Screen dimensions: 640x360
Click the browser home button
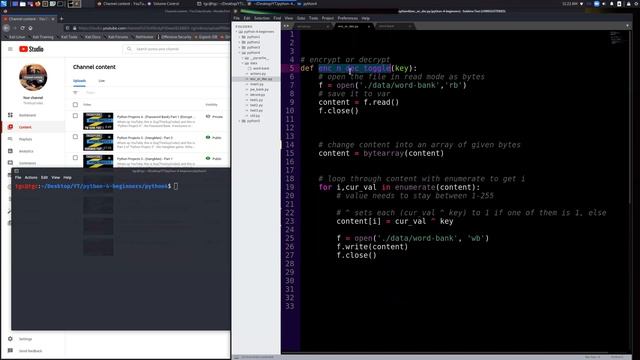[30, 28]
